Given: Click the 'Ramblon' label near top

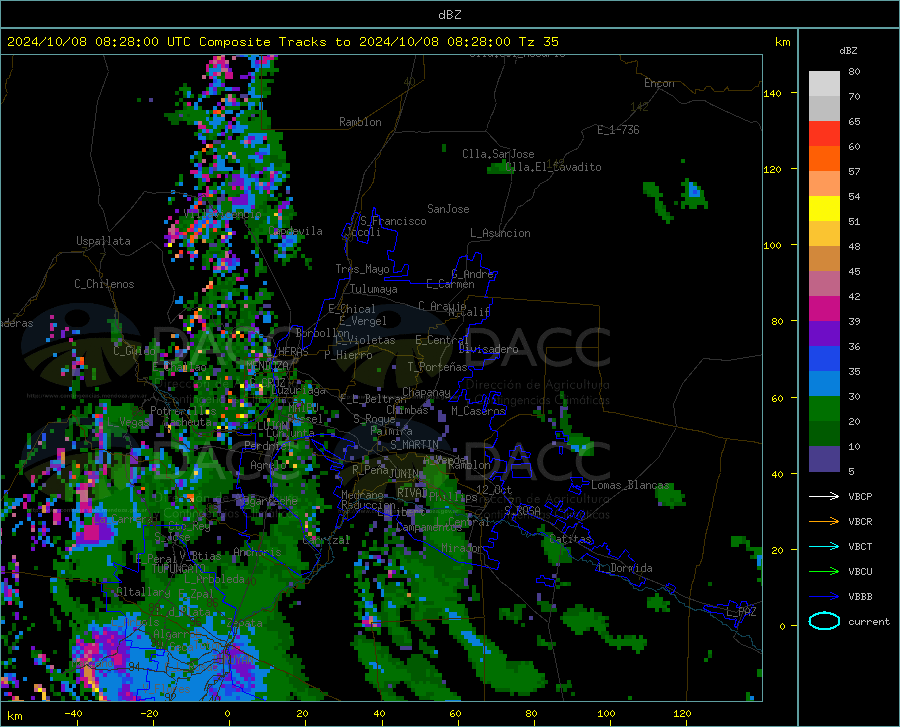Looking at the screenshot, I should (360, 122).
